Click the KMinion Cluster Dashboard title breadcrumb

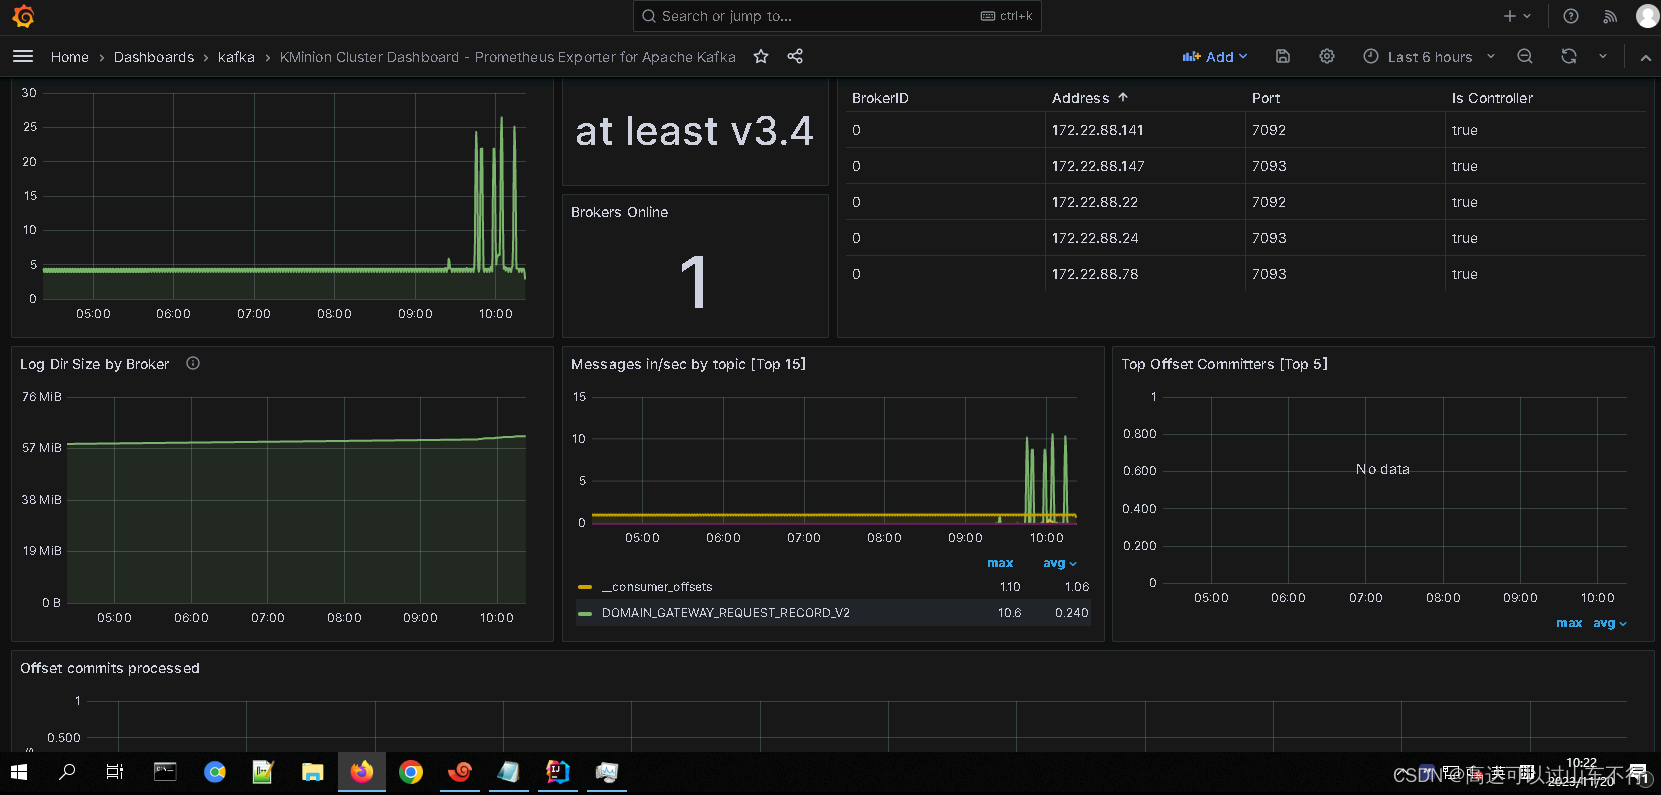(x=507, y=57)
